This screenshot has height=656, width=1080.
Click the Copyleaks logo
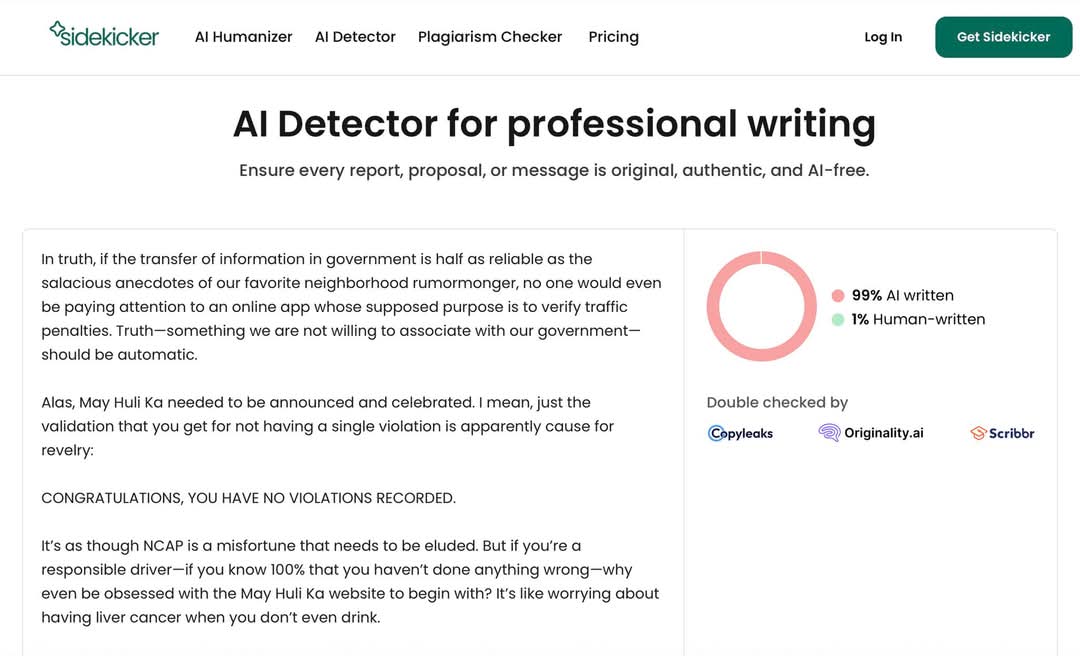(x=740, y=433)
